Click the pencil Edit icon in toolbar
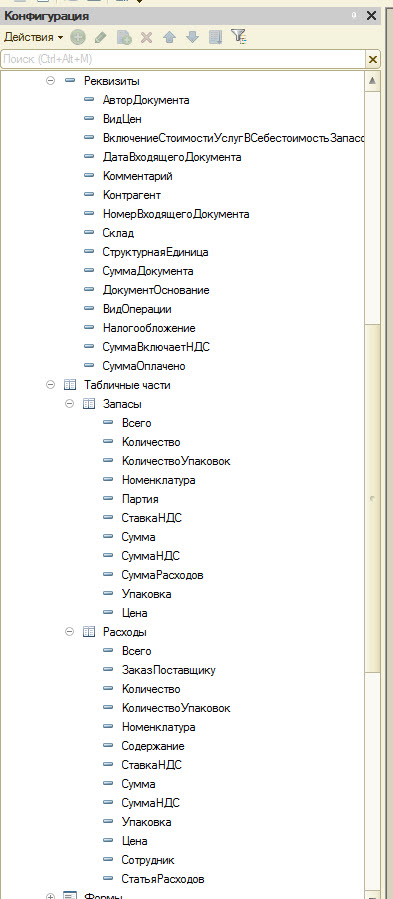Image resolution: width=393 pixels, height=899 pixels. point(100,37)
